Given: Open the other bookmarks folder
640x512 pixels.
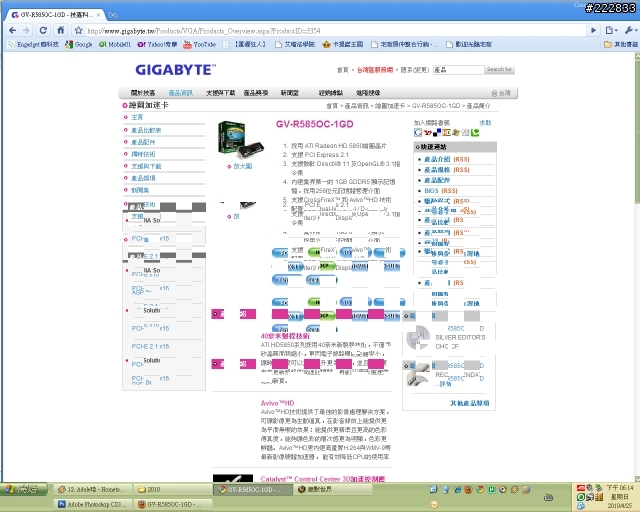Looking at the screenshot, I should (x=621, y=44).
